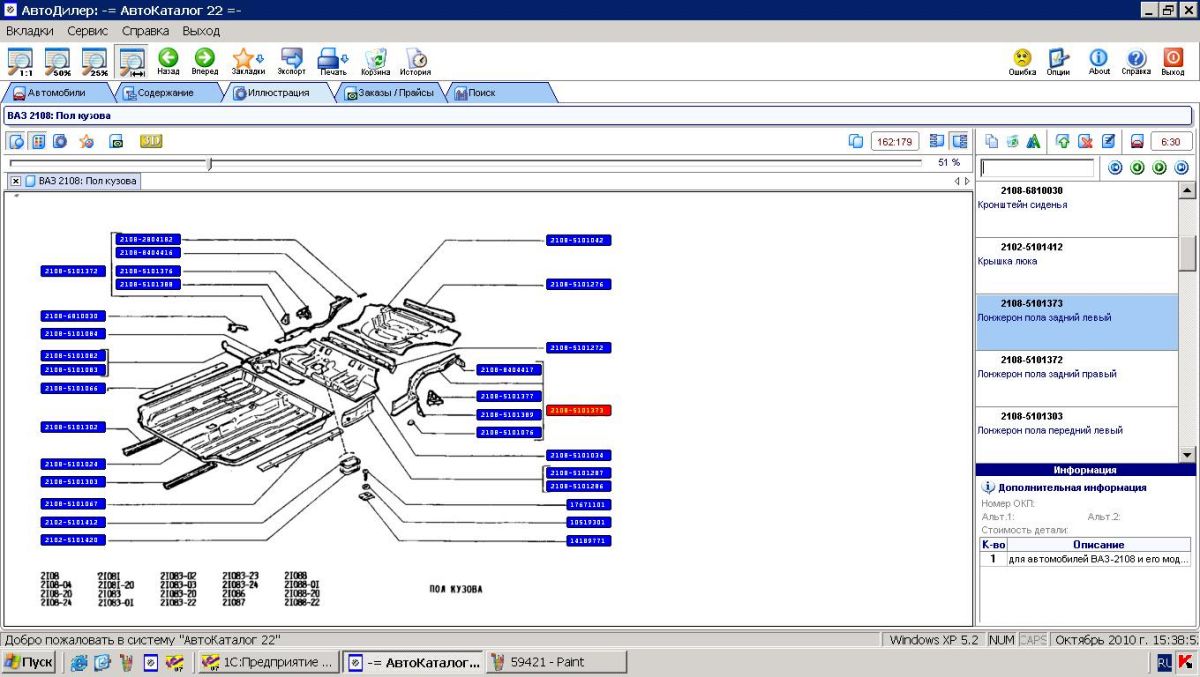Click the Экспорт export icon
Image resolution: width=1200 pixels, height=677 pixels.
(x=292, y=60)
